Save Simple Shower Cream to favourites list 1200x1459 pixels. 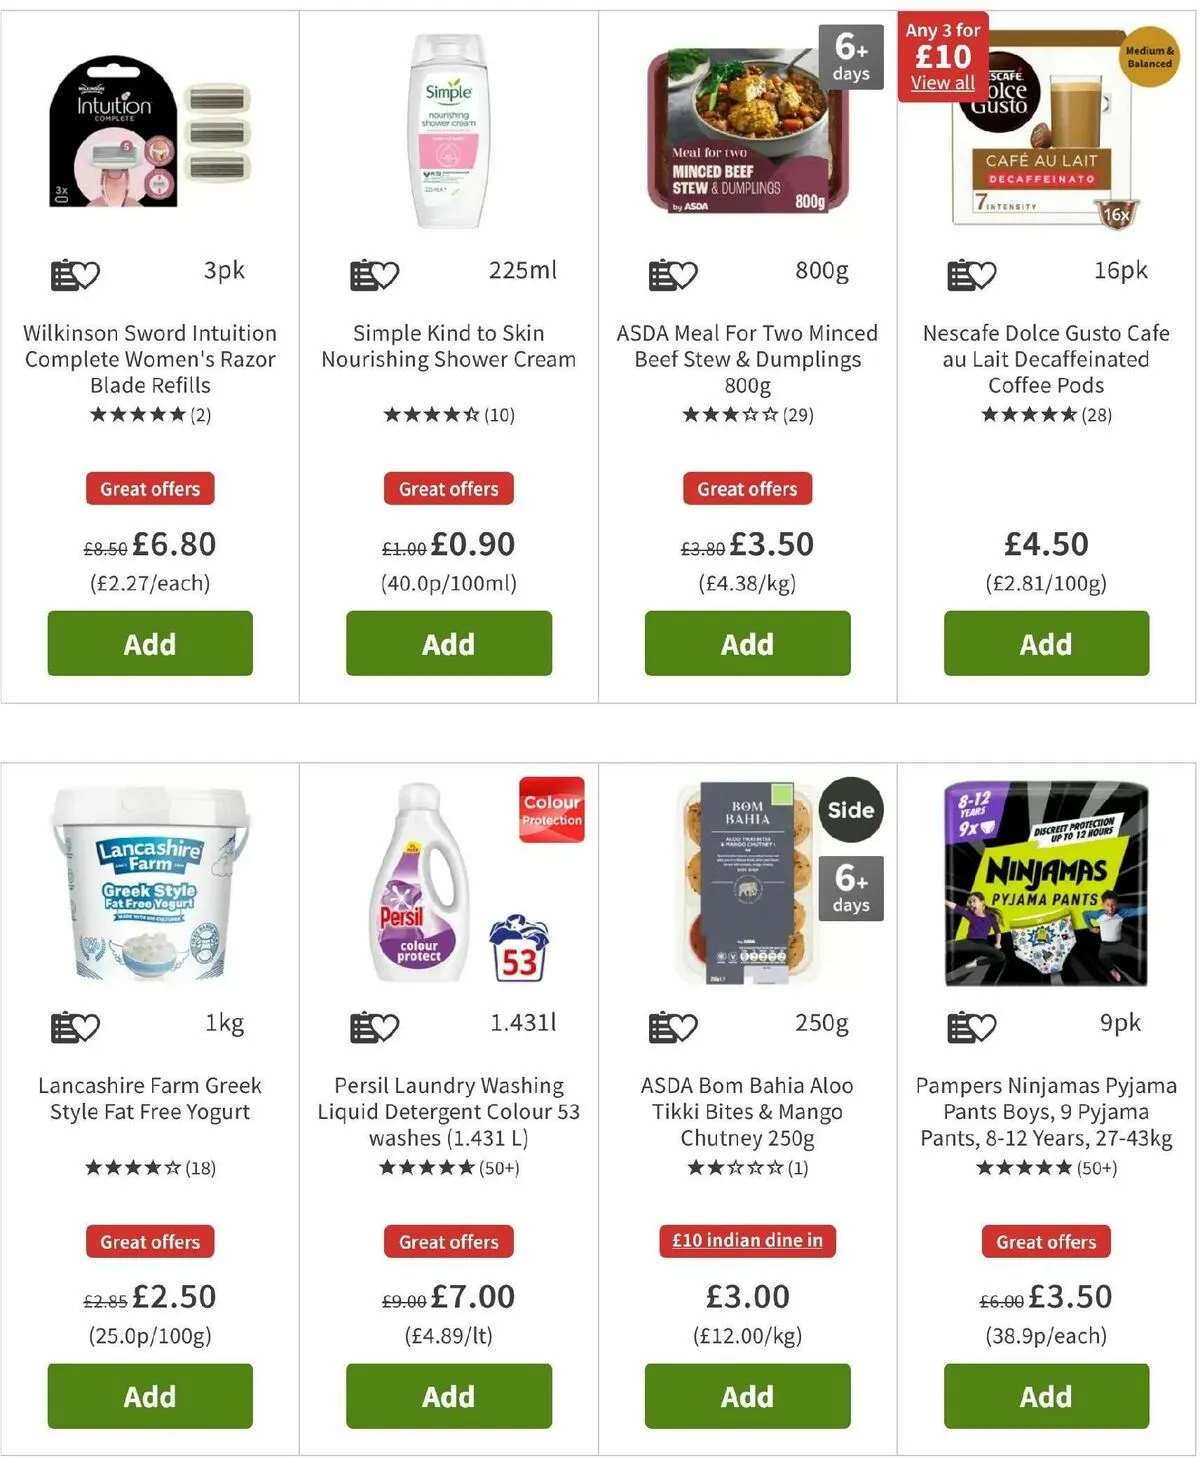pyautogui.click(x=374, y=274)
